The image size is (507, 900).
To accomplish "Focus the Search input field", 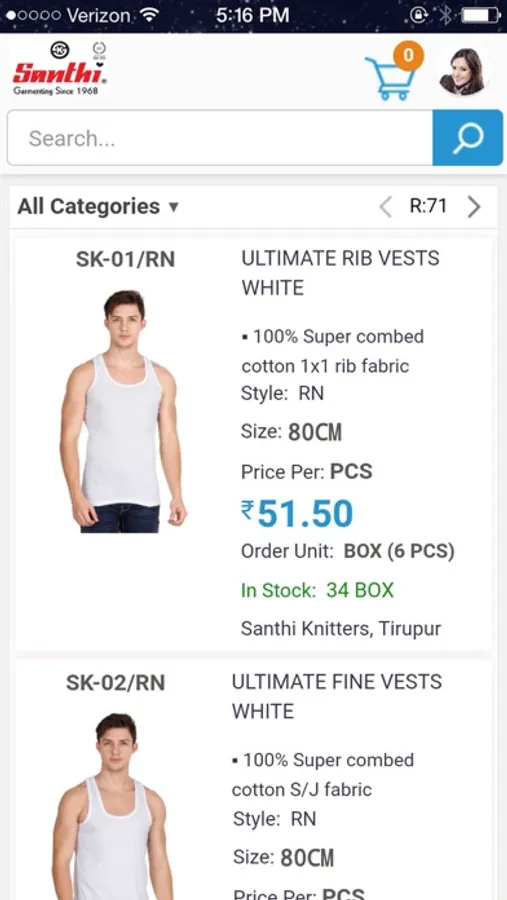I will click(220, 138).
